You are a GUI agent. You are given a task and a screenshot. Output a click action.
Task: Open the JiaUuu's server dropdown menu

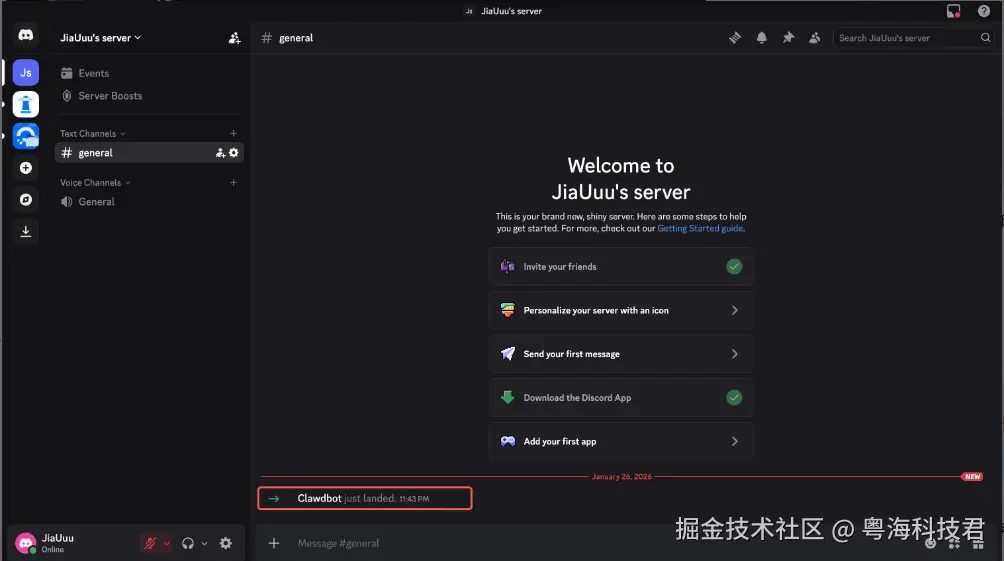pos(101,38)
